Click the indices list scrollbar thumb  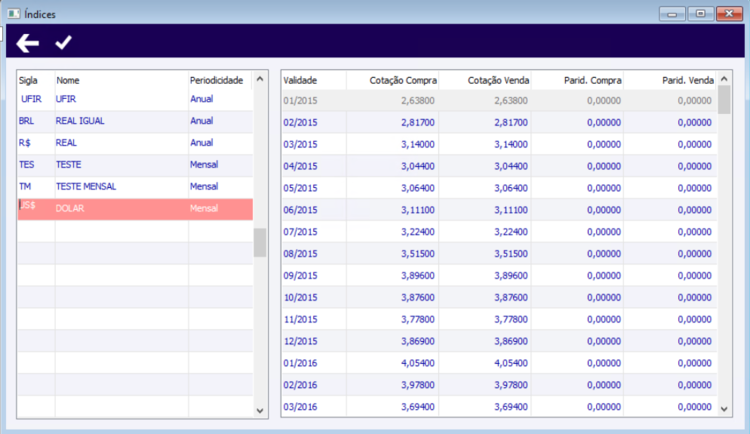[x=260, y=243]
